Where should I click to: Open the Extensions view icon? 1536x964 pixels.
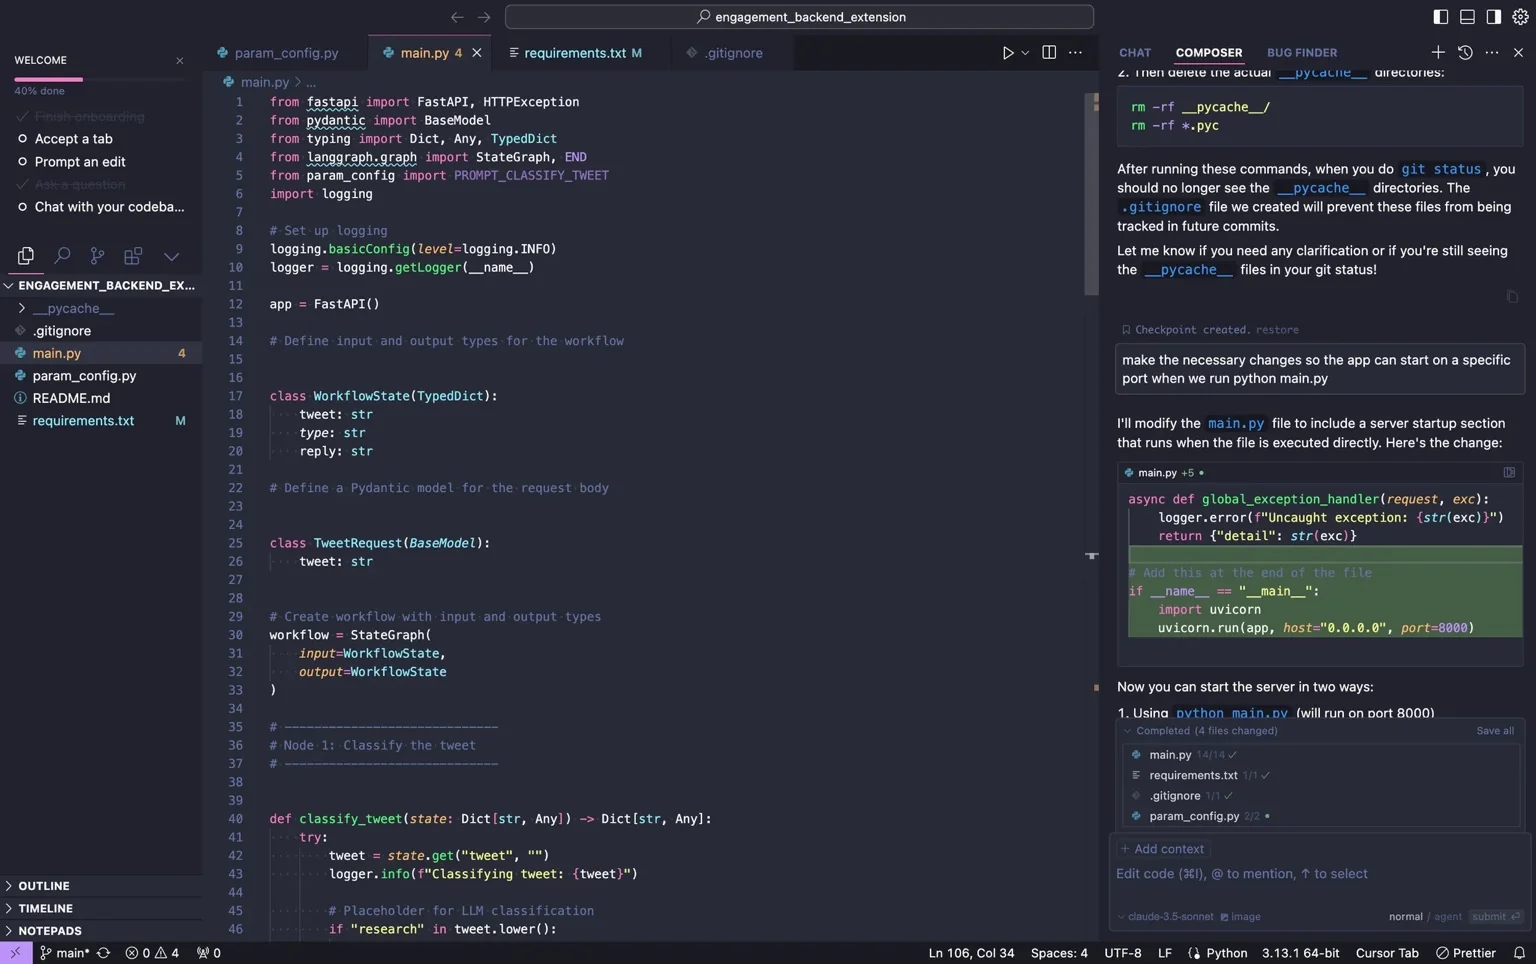[x=133, y=256]
